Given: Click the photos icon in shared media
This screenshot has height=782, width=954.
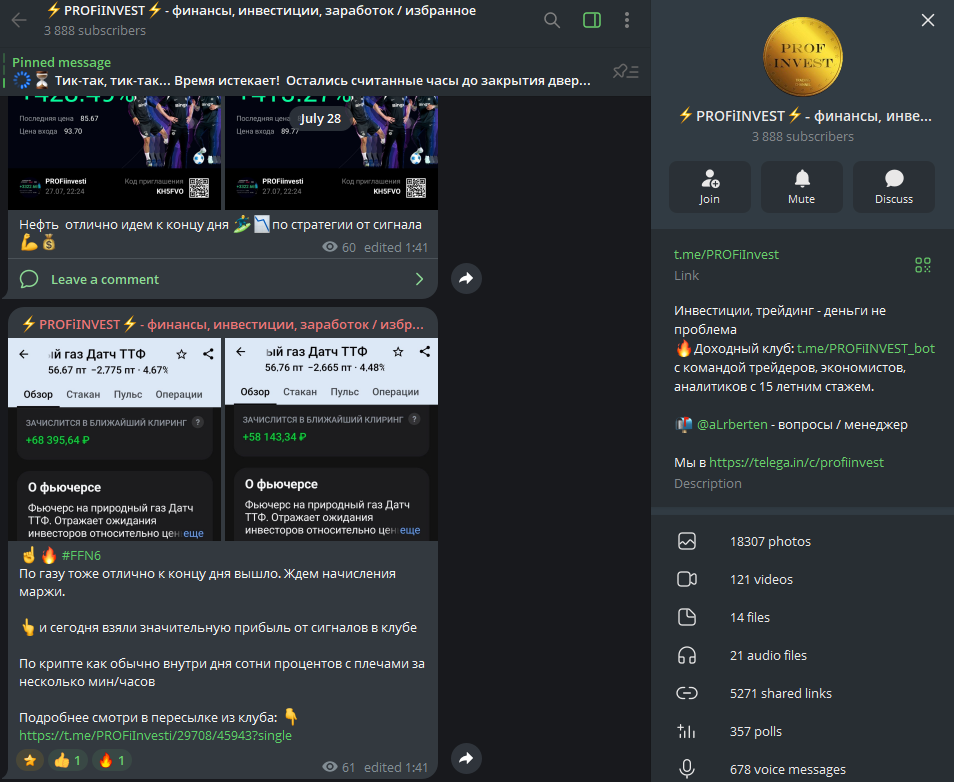Looking at the screenshot, I should [x=687, y=541].
